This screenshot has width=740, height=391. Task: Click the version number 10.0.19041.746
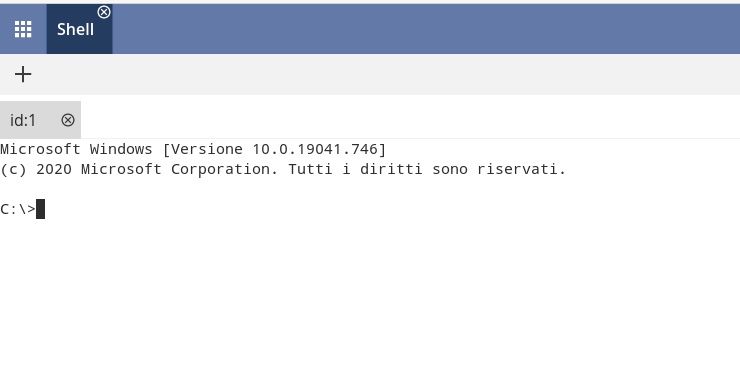point(315,149)
